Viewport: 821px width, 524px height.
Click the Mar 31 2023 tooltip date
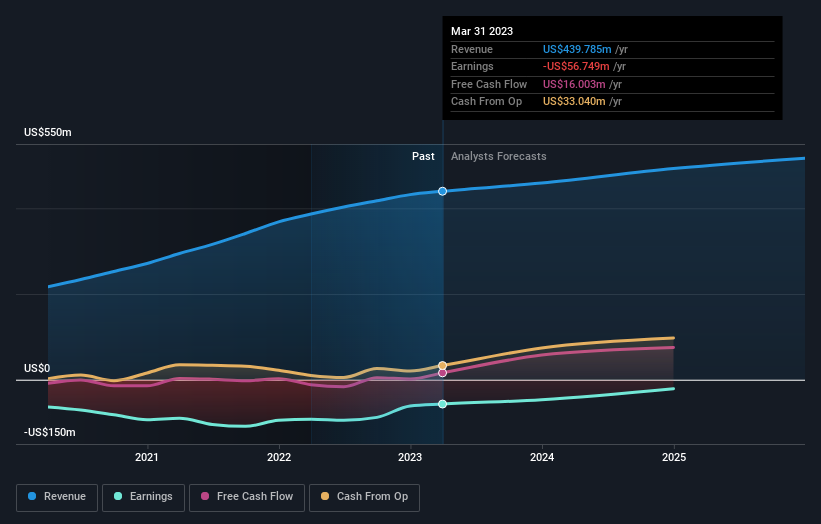[482, 31]
